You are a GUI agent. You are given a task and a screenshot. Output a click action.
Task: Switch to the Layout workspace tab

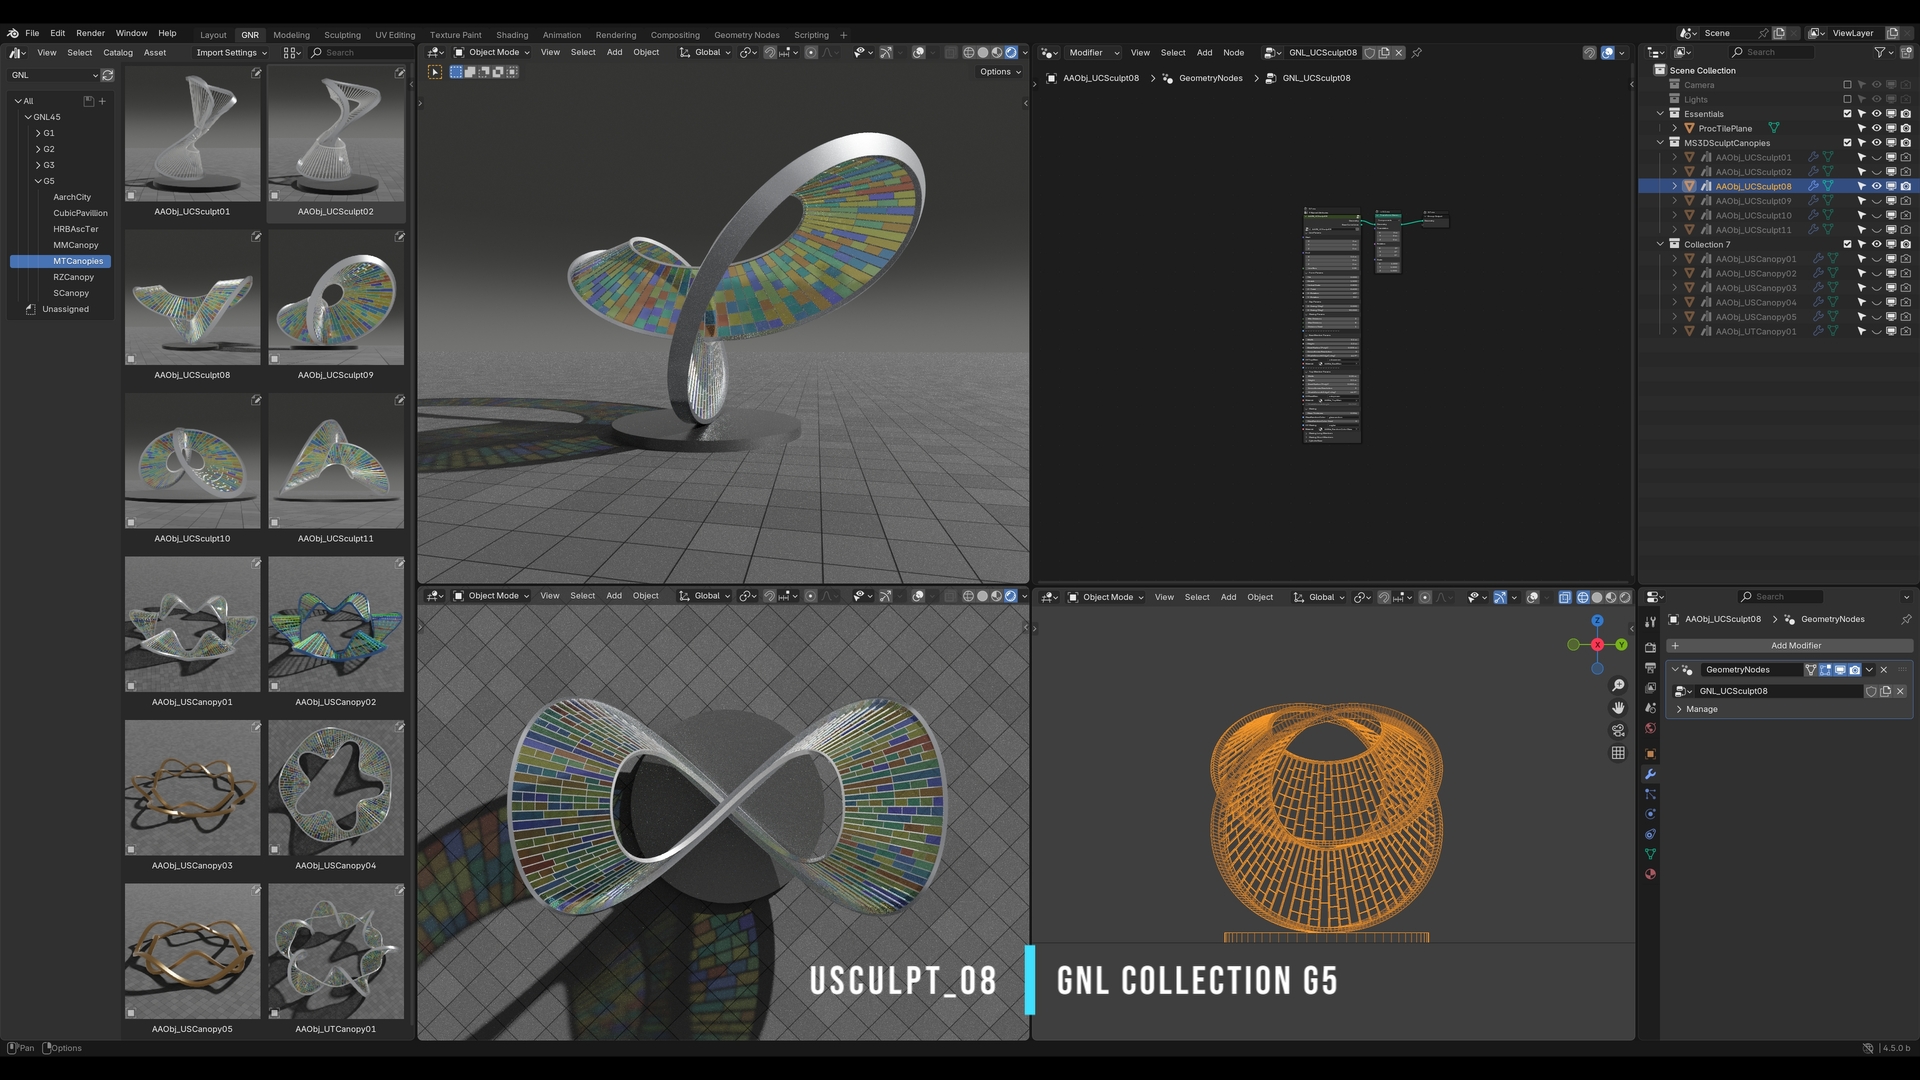click(x=213, y=35)
